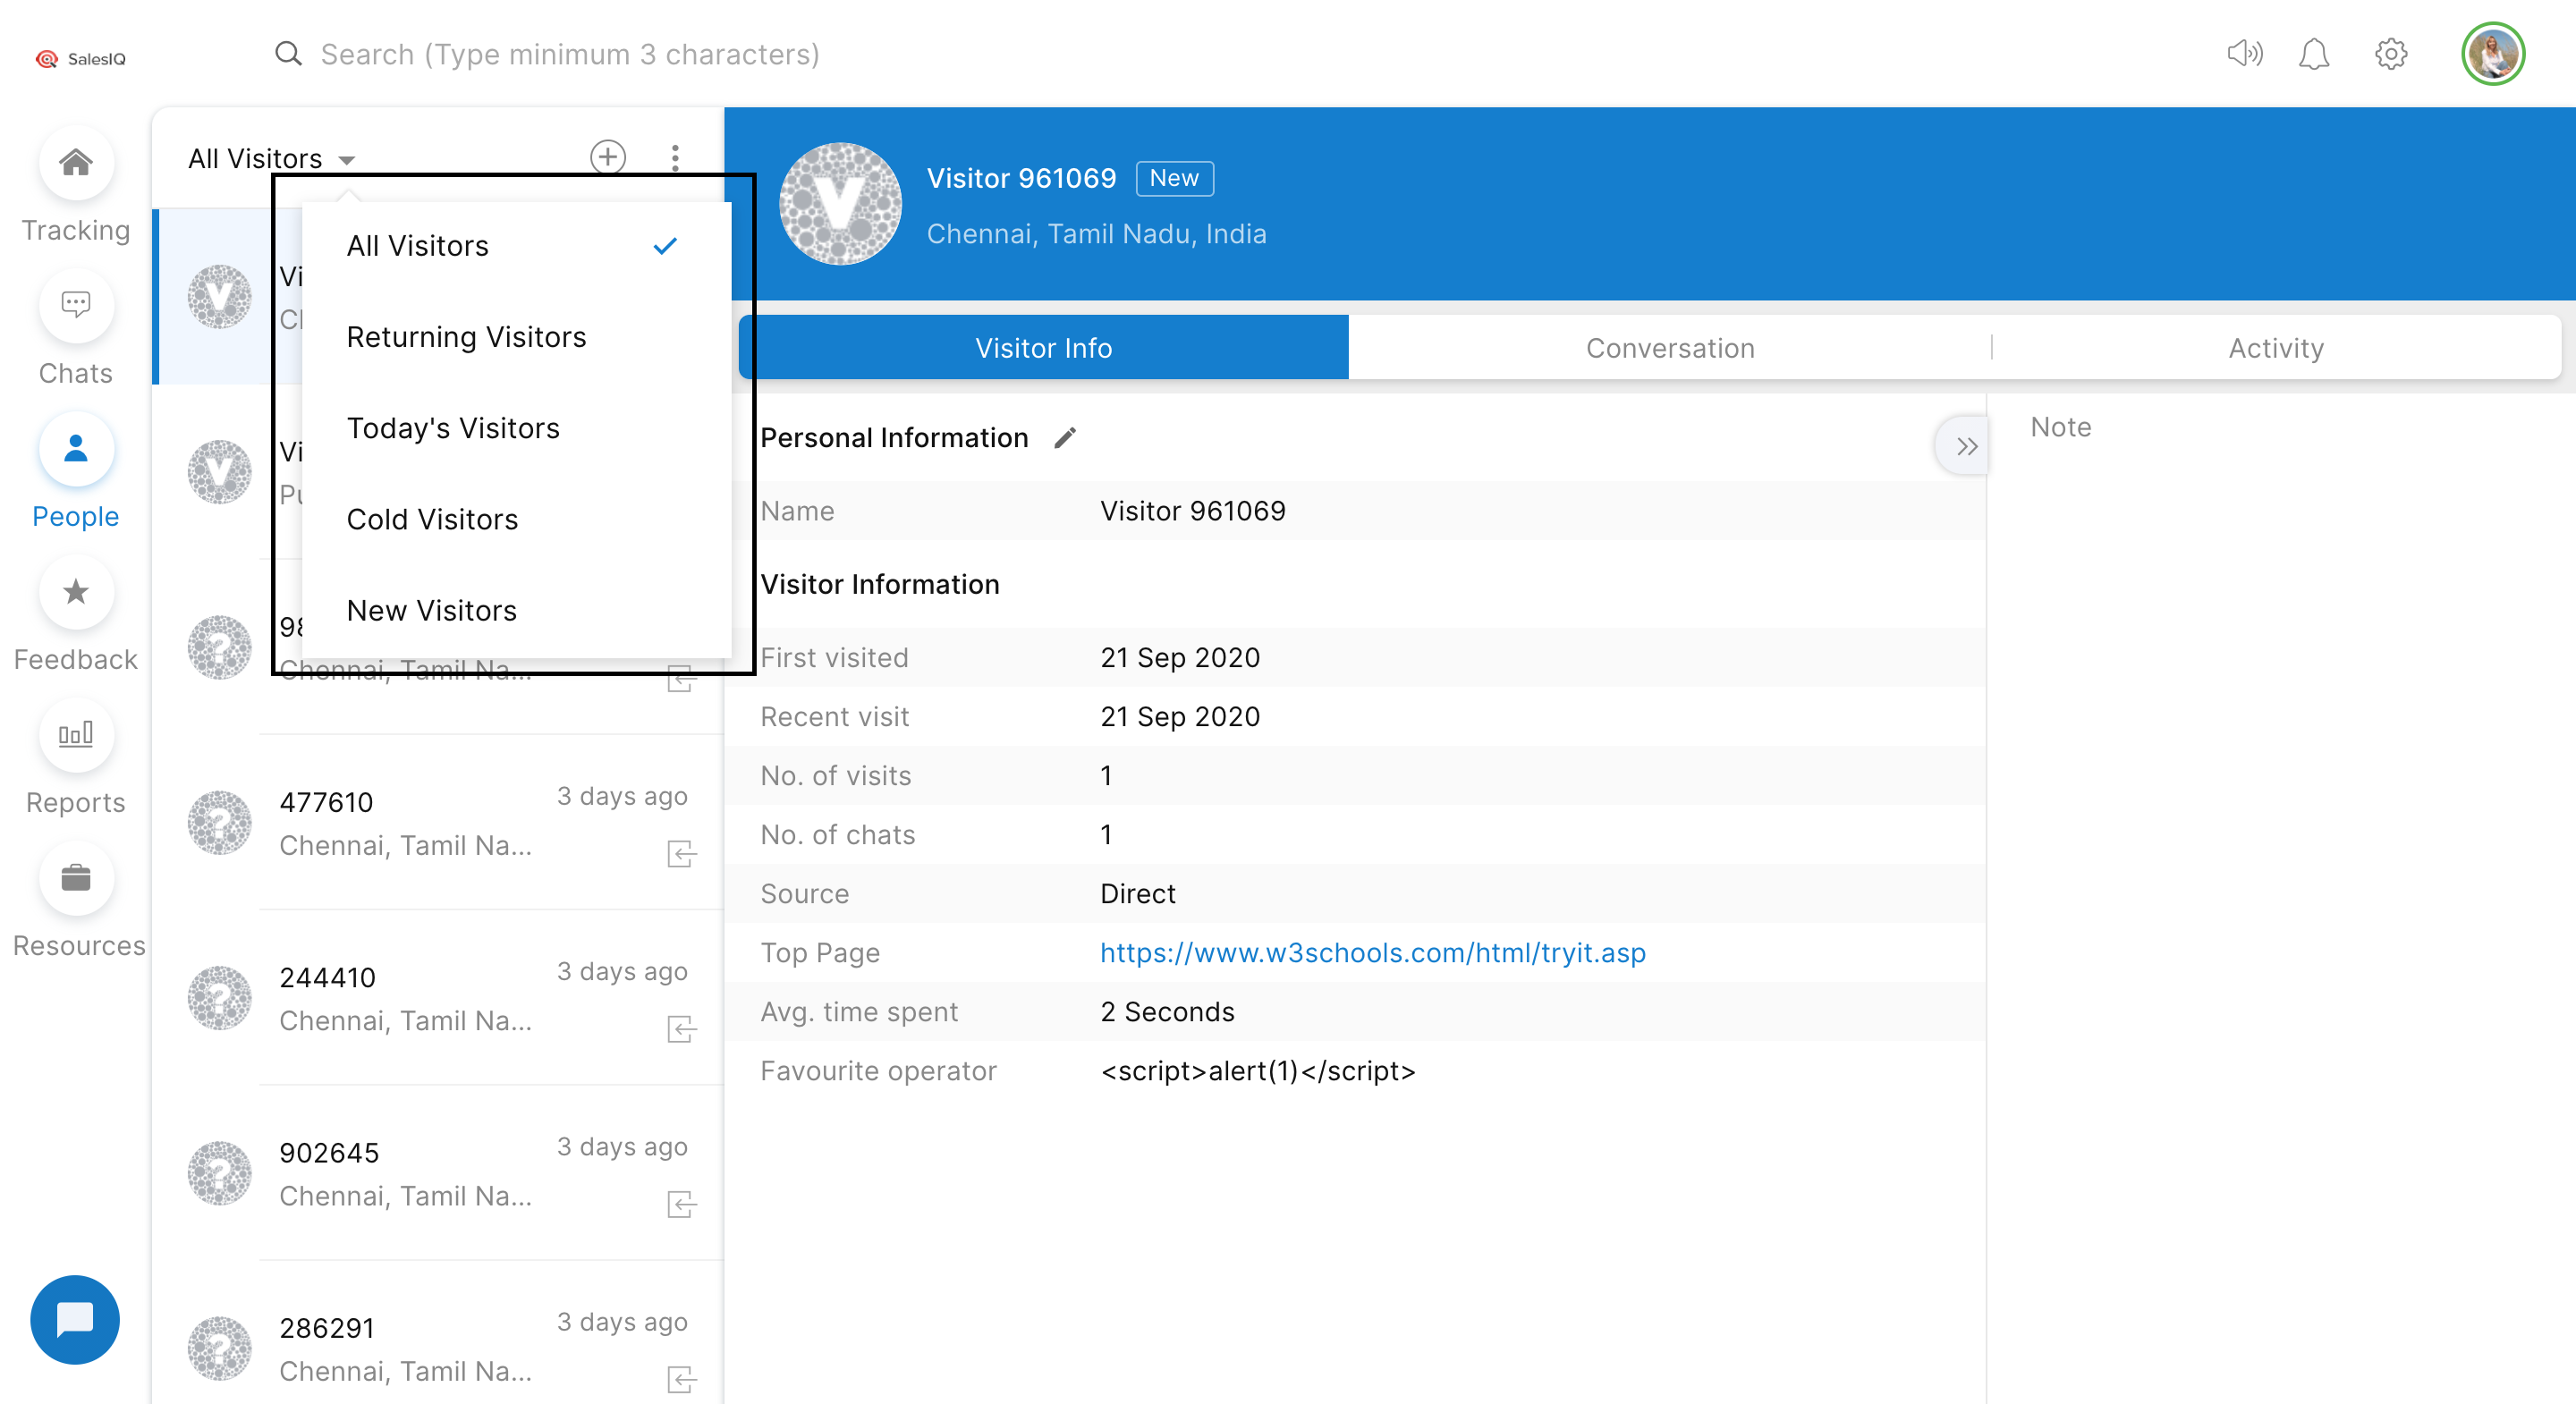This screenshot has width=2576, height=1404.
Task: Collapse Note panel with double chevron
Action: tap(1966, 446)
